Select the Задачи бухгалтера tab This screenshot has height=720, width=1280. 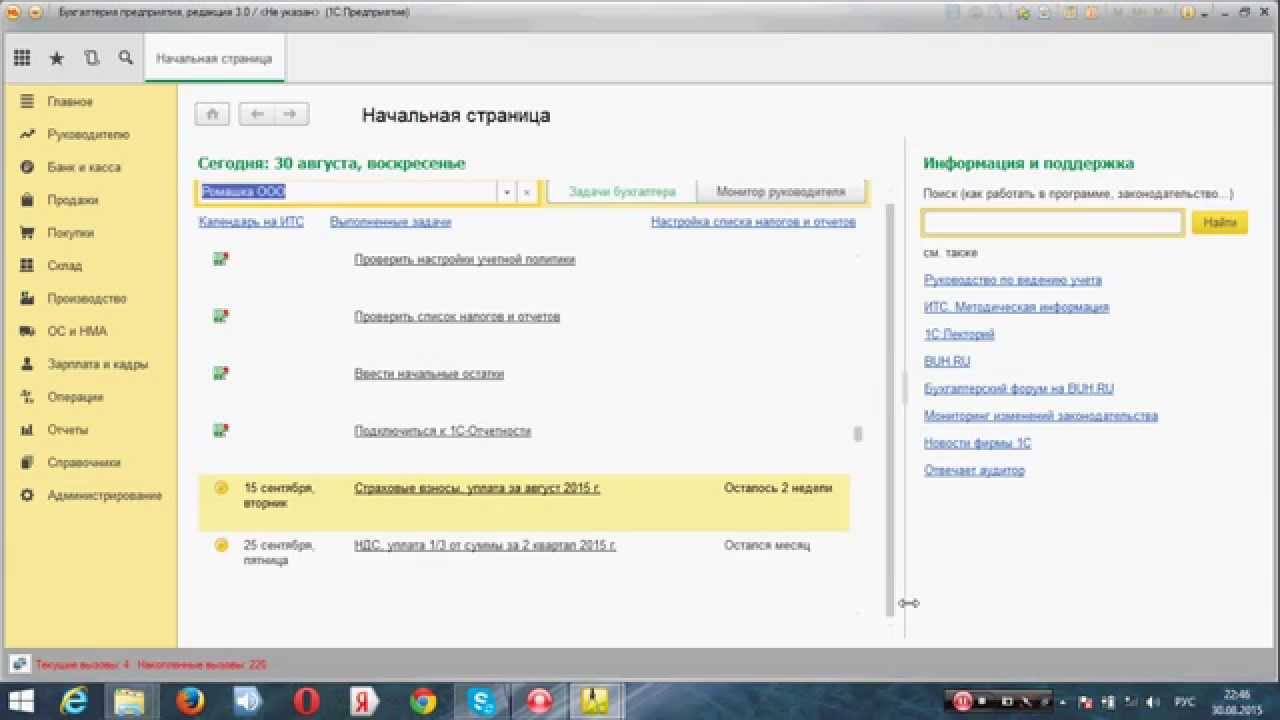point(622,192)
